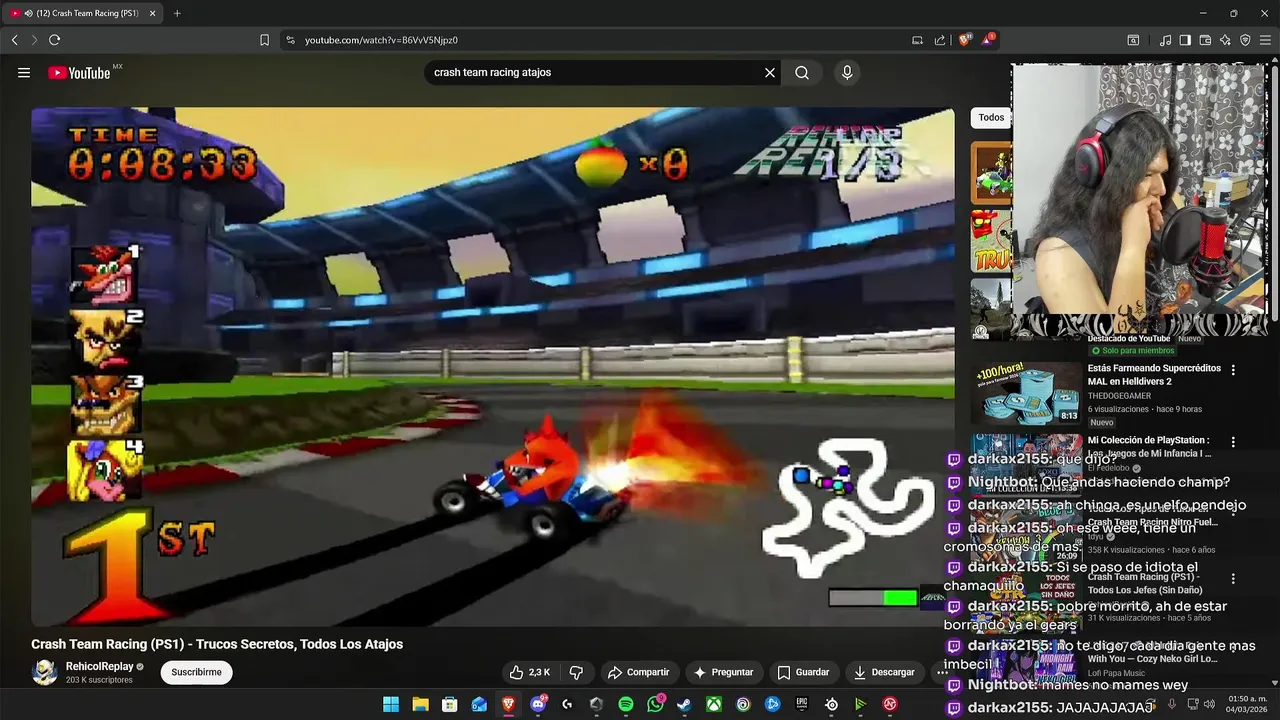Open the Brave VPN shield icon
Screen dimensions: 1280x720
(1245, 40)
